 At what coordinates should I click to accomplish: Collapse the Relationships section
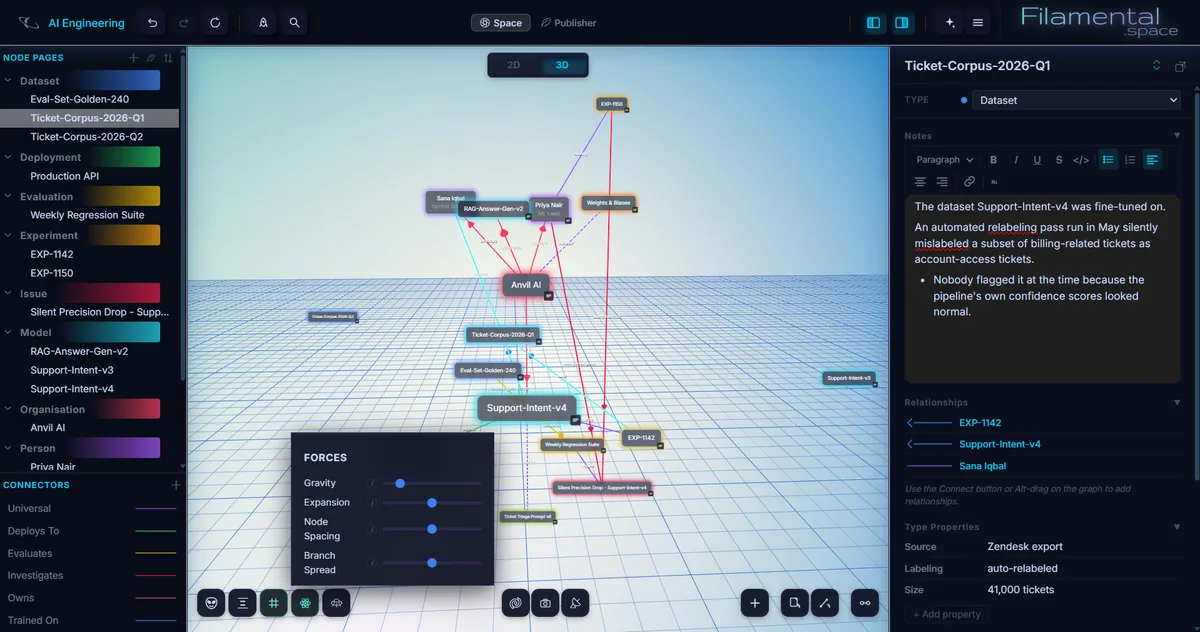[x=1177, y=403]
